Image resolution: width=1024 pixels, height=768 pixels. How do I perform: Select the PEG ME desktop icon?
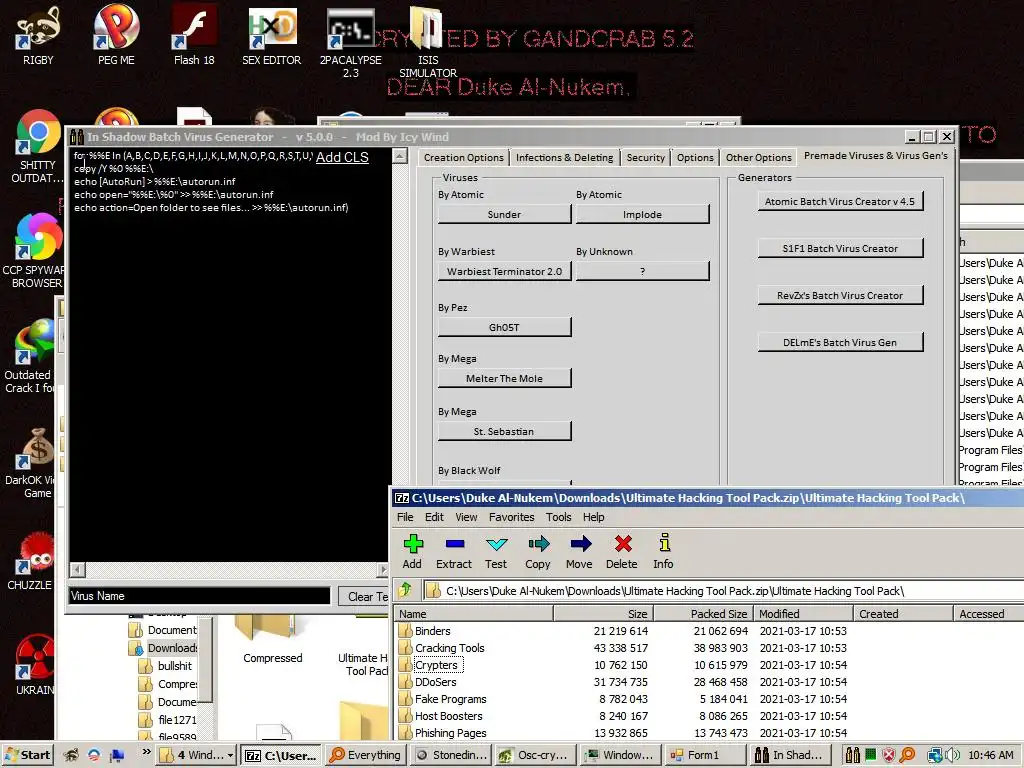click(116, 36)
